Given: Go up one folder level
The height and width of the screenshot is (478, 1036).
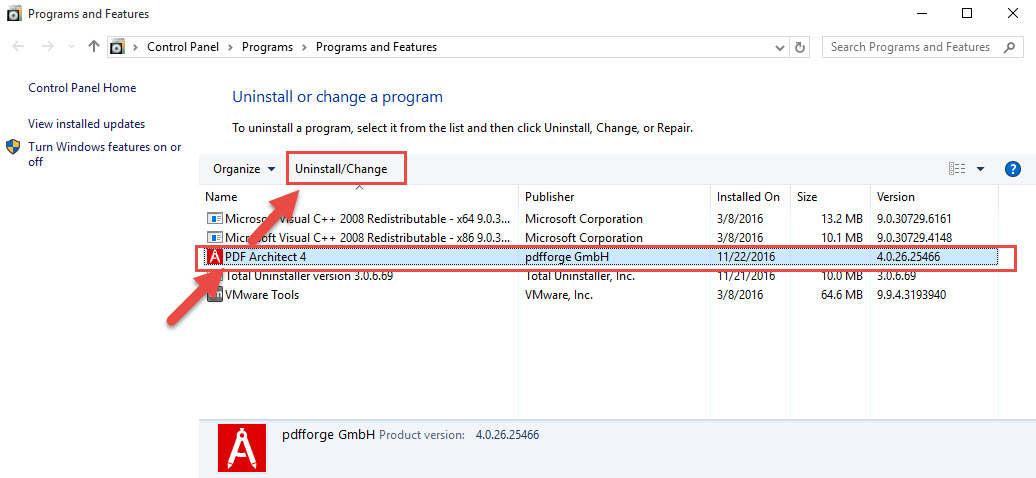Looking at the screenshot, I should pyautogui.click(x=94, y=47).
